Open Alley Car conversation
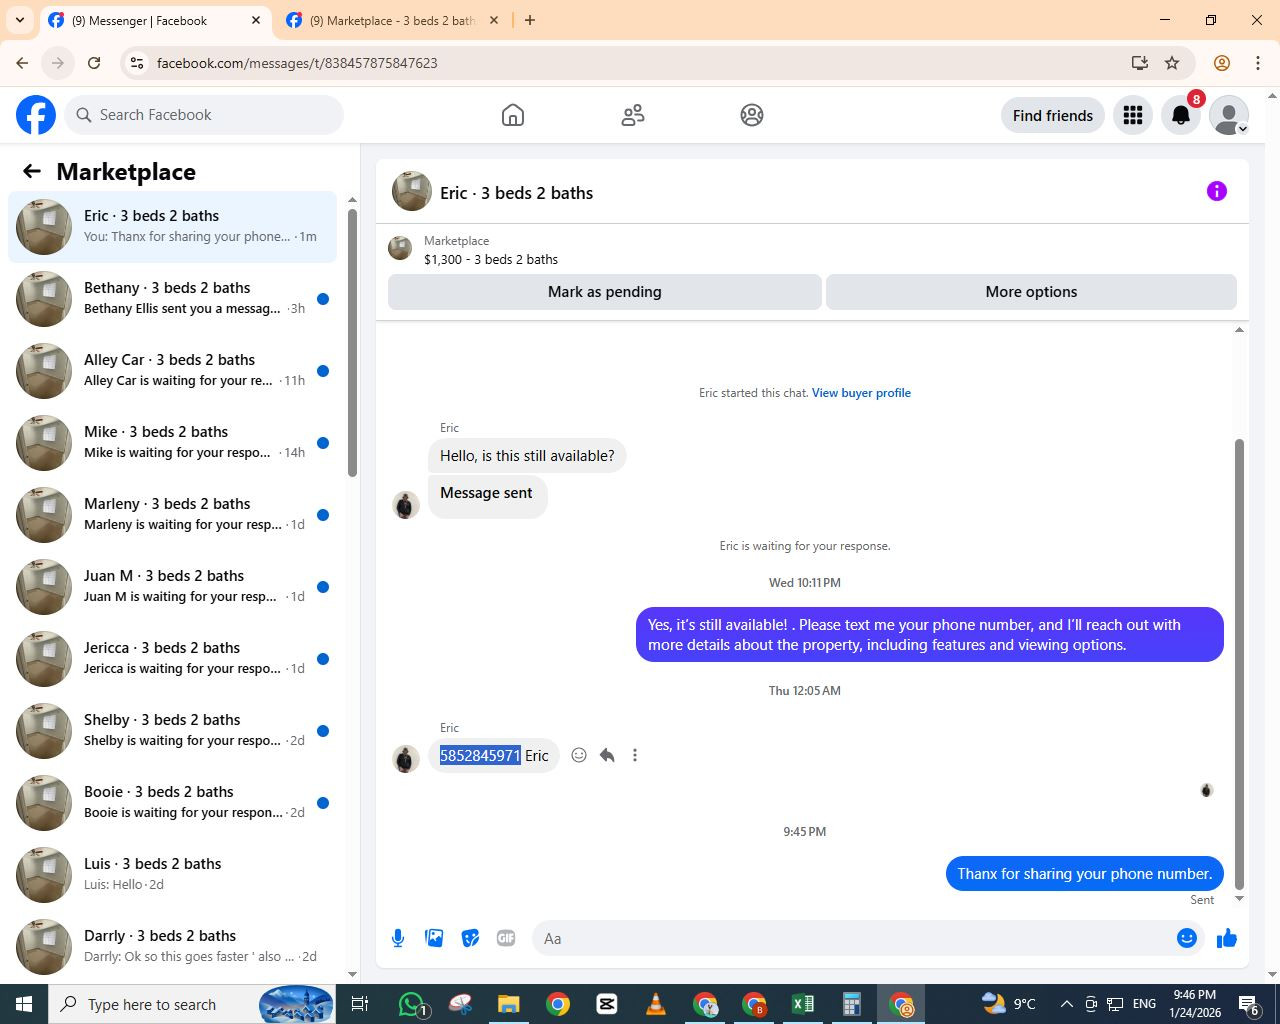This screenshot has height=1024, width=1280. click(172, 371)
